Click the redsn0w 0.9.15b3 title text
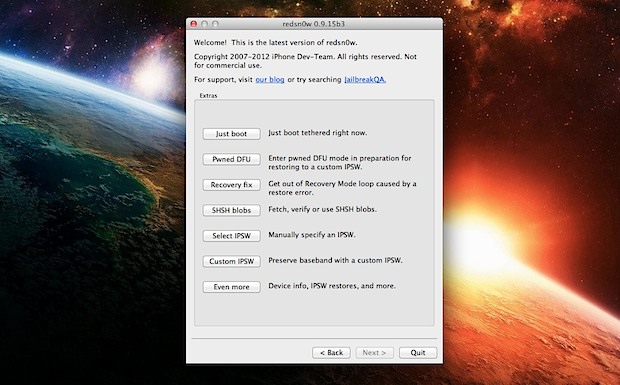620x385 pixels. pyautogui.click(x=314, y=24)
